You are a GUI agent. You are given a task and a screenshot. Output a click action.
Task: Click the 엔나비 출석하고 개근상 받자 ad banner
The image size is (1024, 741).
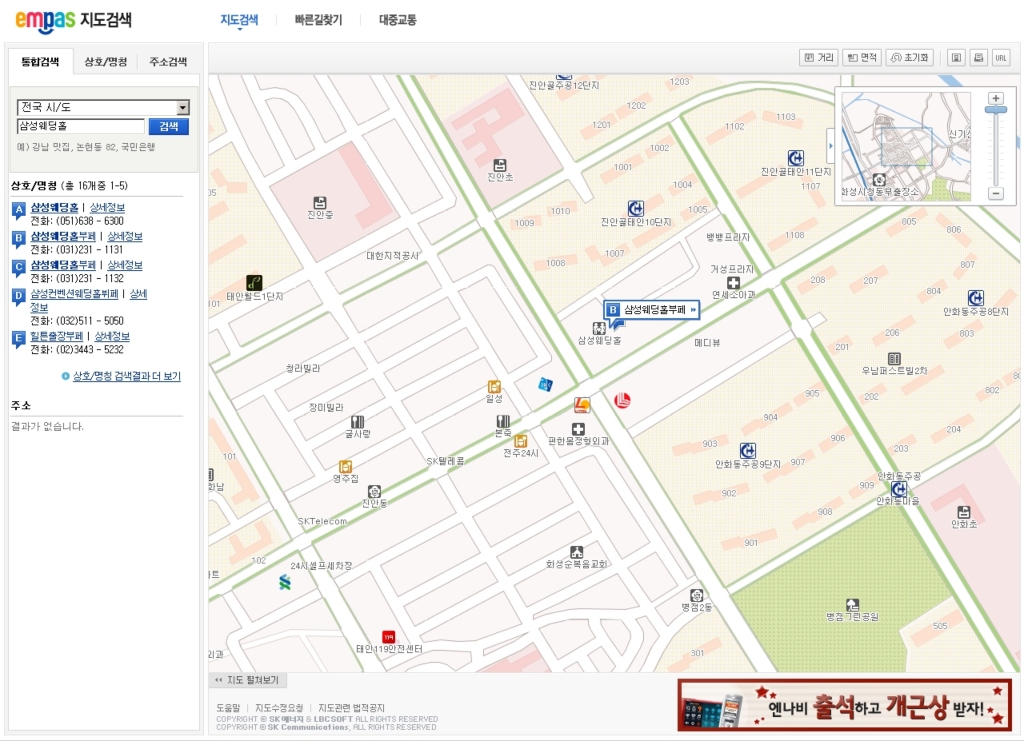844,705
